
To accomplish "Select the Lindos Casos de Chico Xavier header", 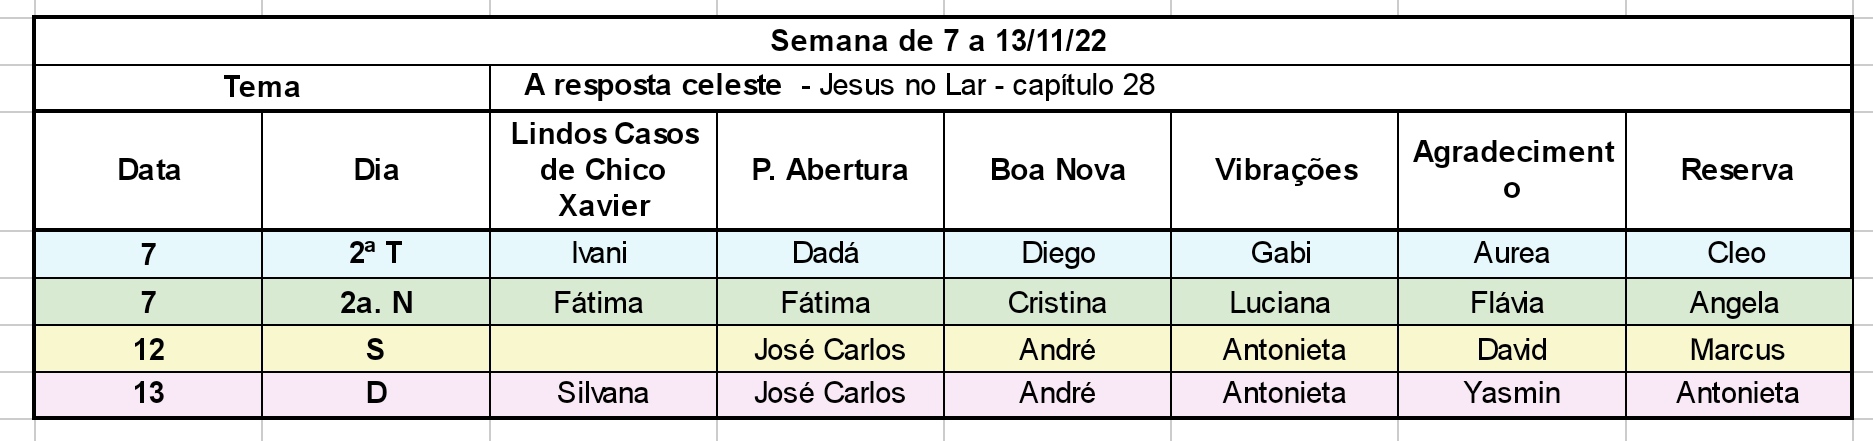I will [604, 170].
